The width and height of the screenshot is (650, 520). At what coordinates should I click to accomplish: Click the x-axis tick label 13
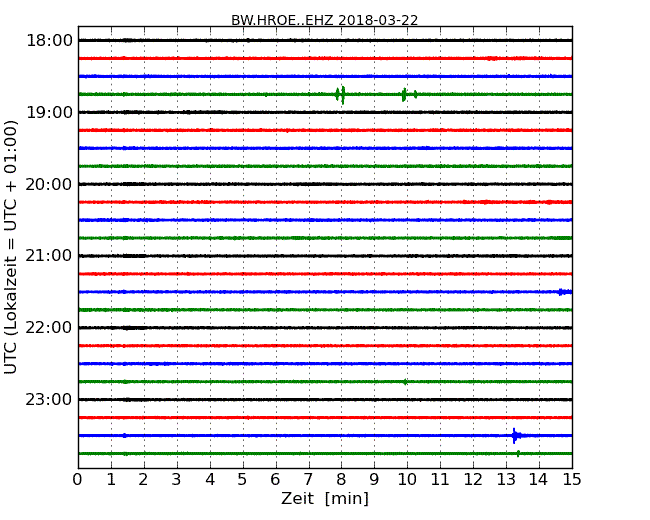tap(506, 480)
